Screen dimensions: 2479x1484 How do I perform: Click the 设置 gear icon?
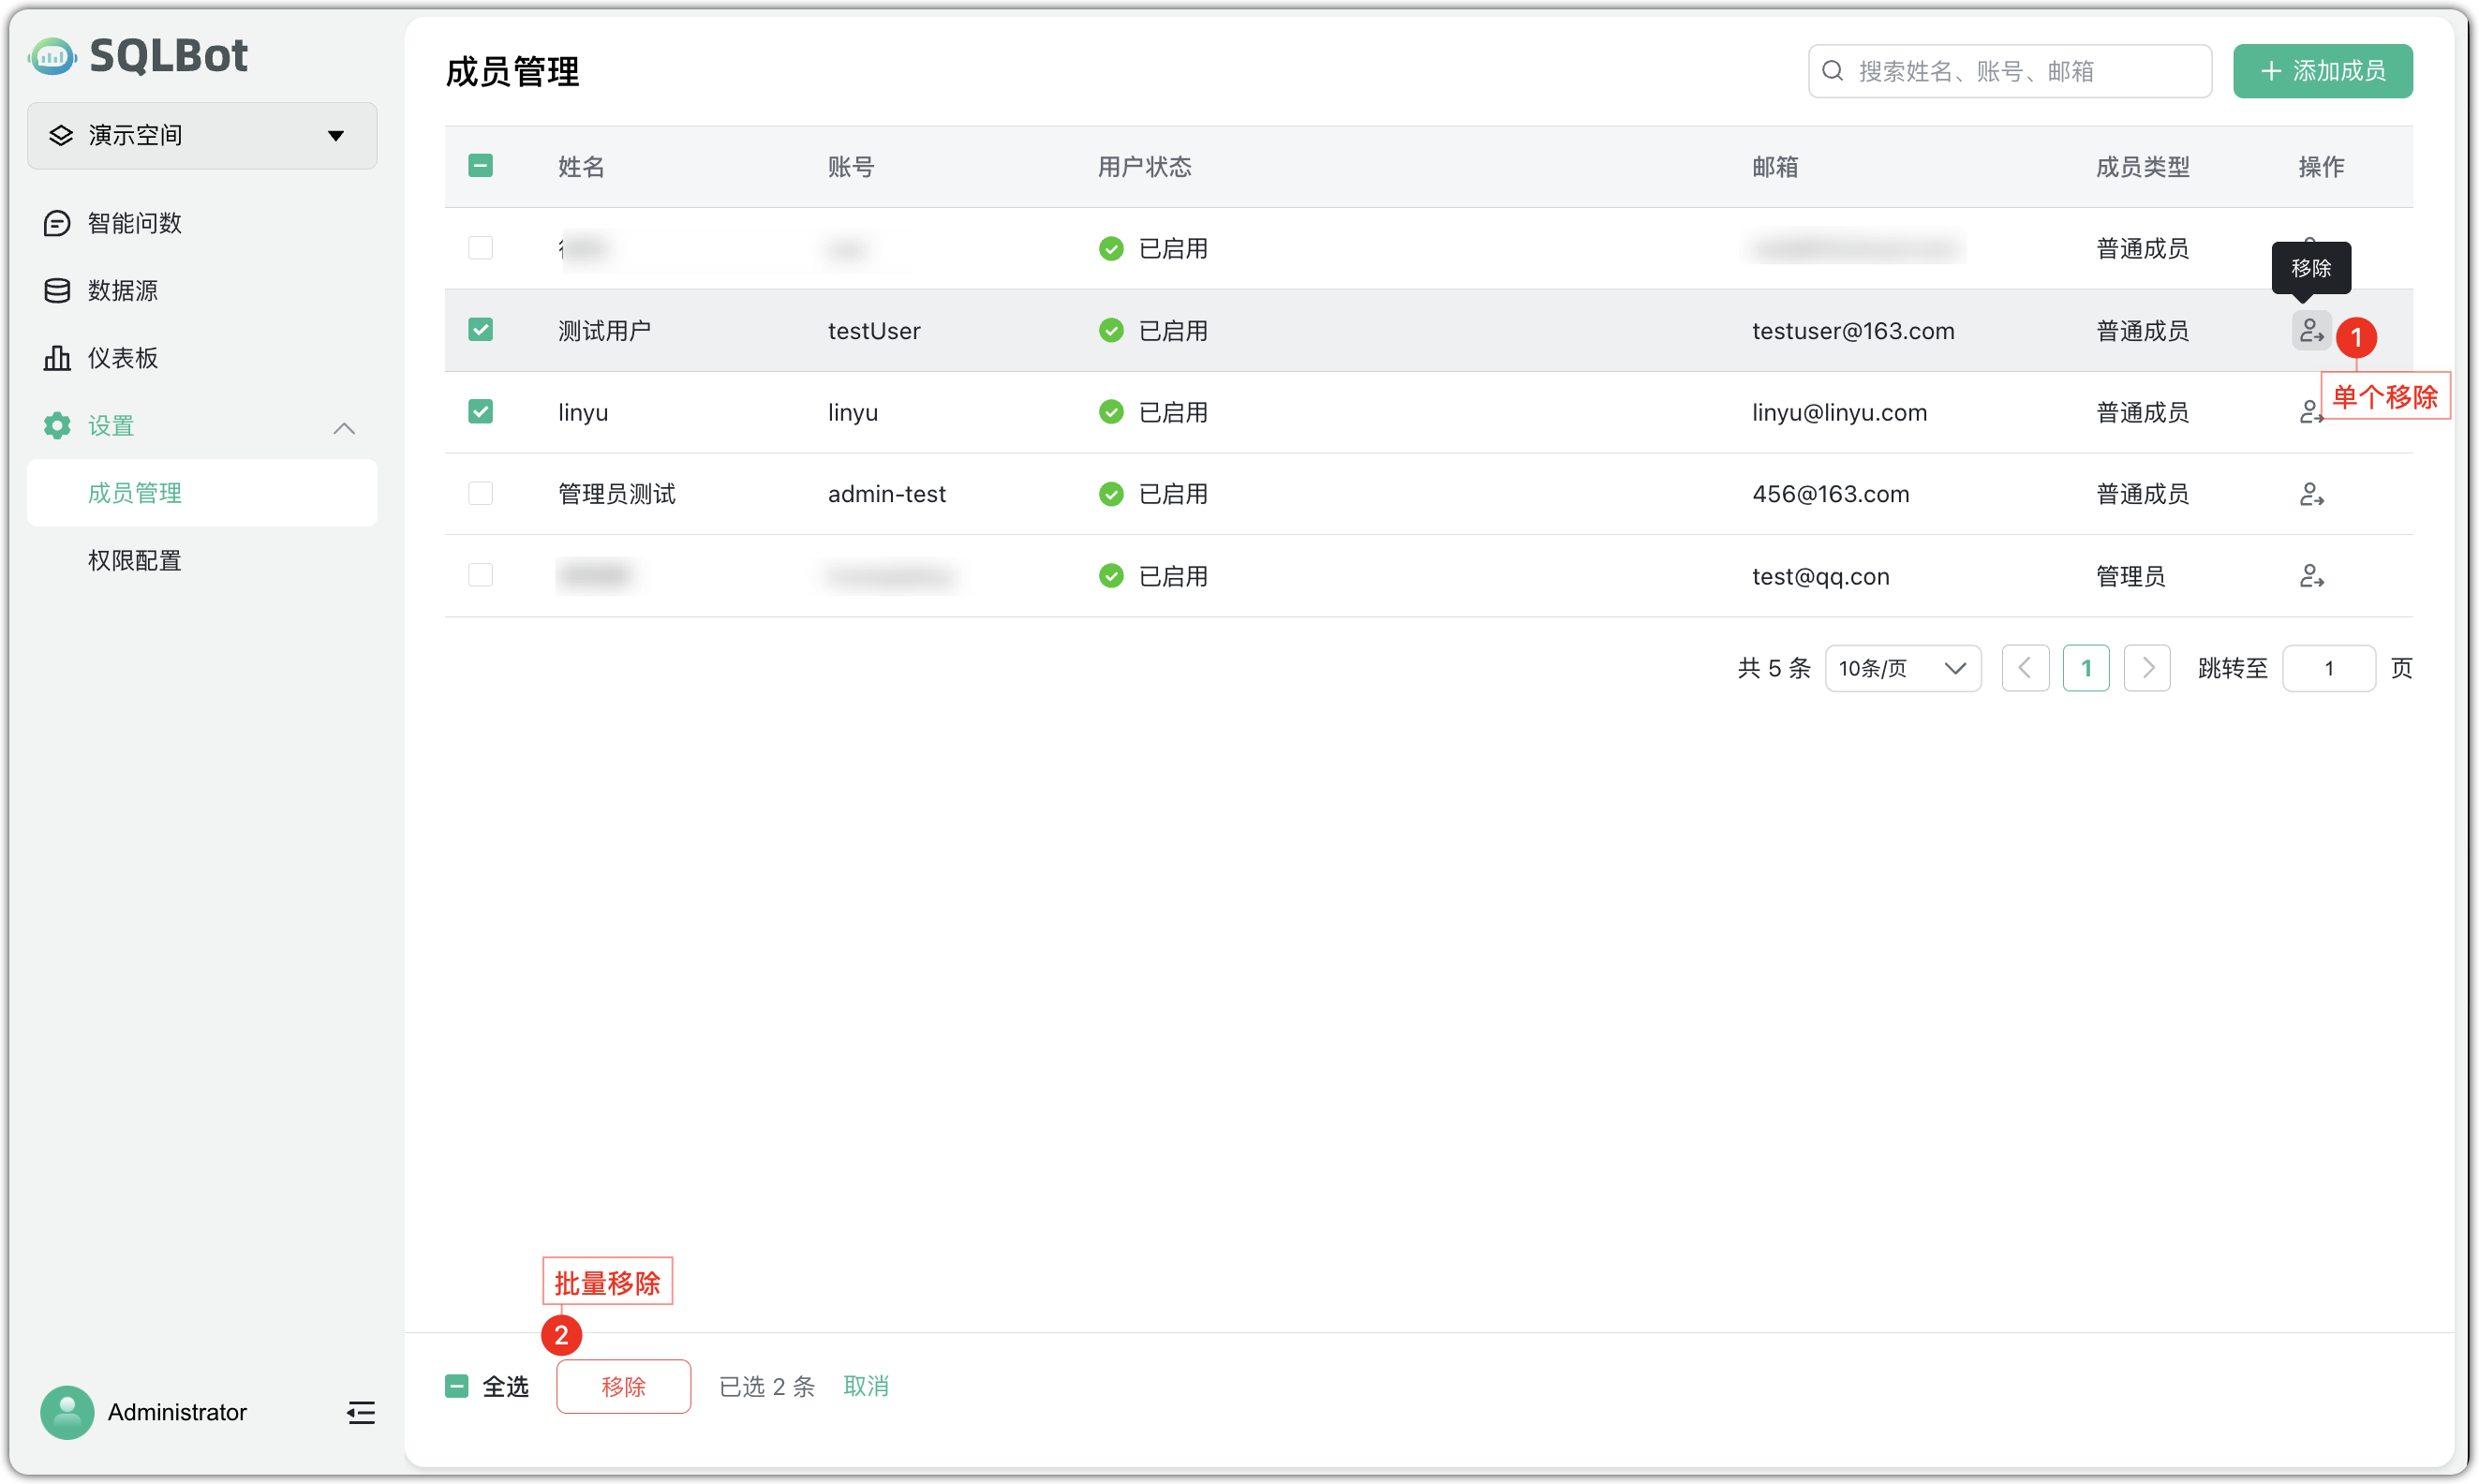tap(57, 425)
